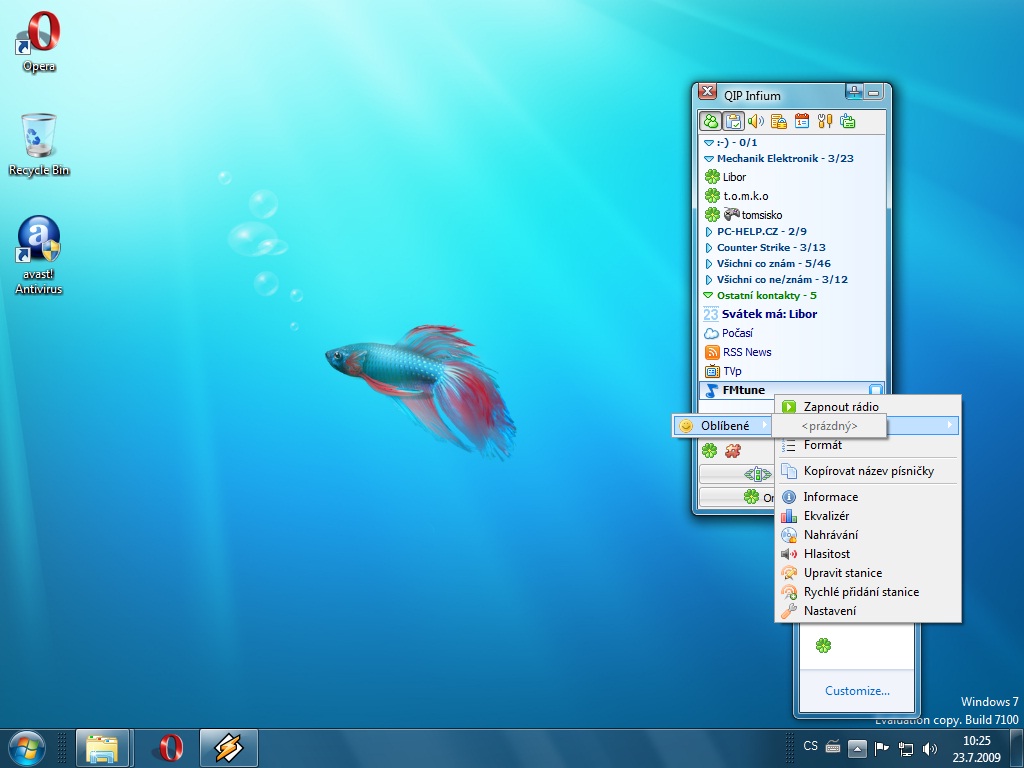Click the Customize... link in tray popup

click(857, 691)
